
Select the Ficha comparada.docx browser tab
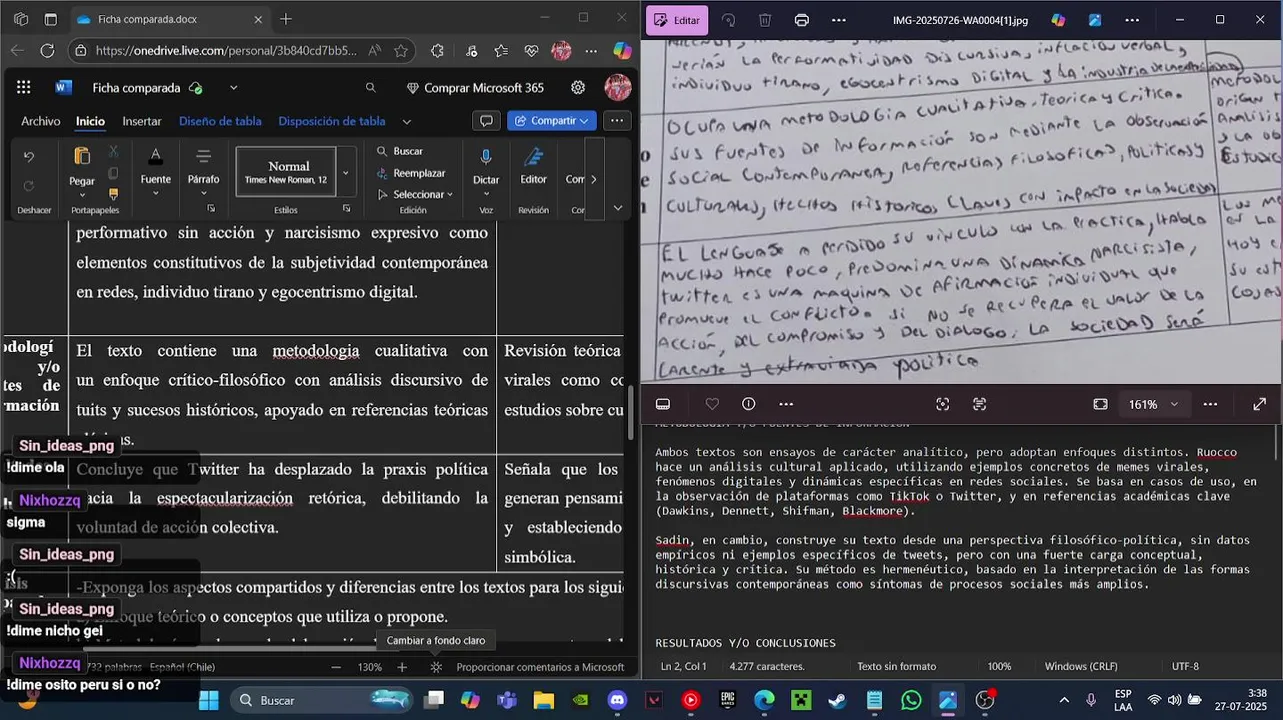point(169,19)
